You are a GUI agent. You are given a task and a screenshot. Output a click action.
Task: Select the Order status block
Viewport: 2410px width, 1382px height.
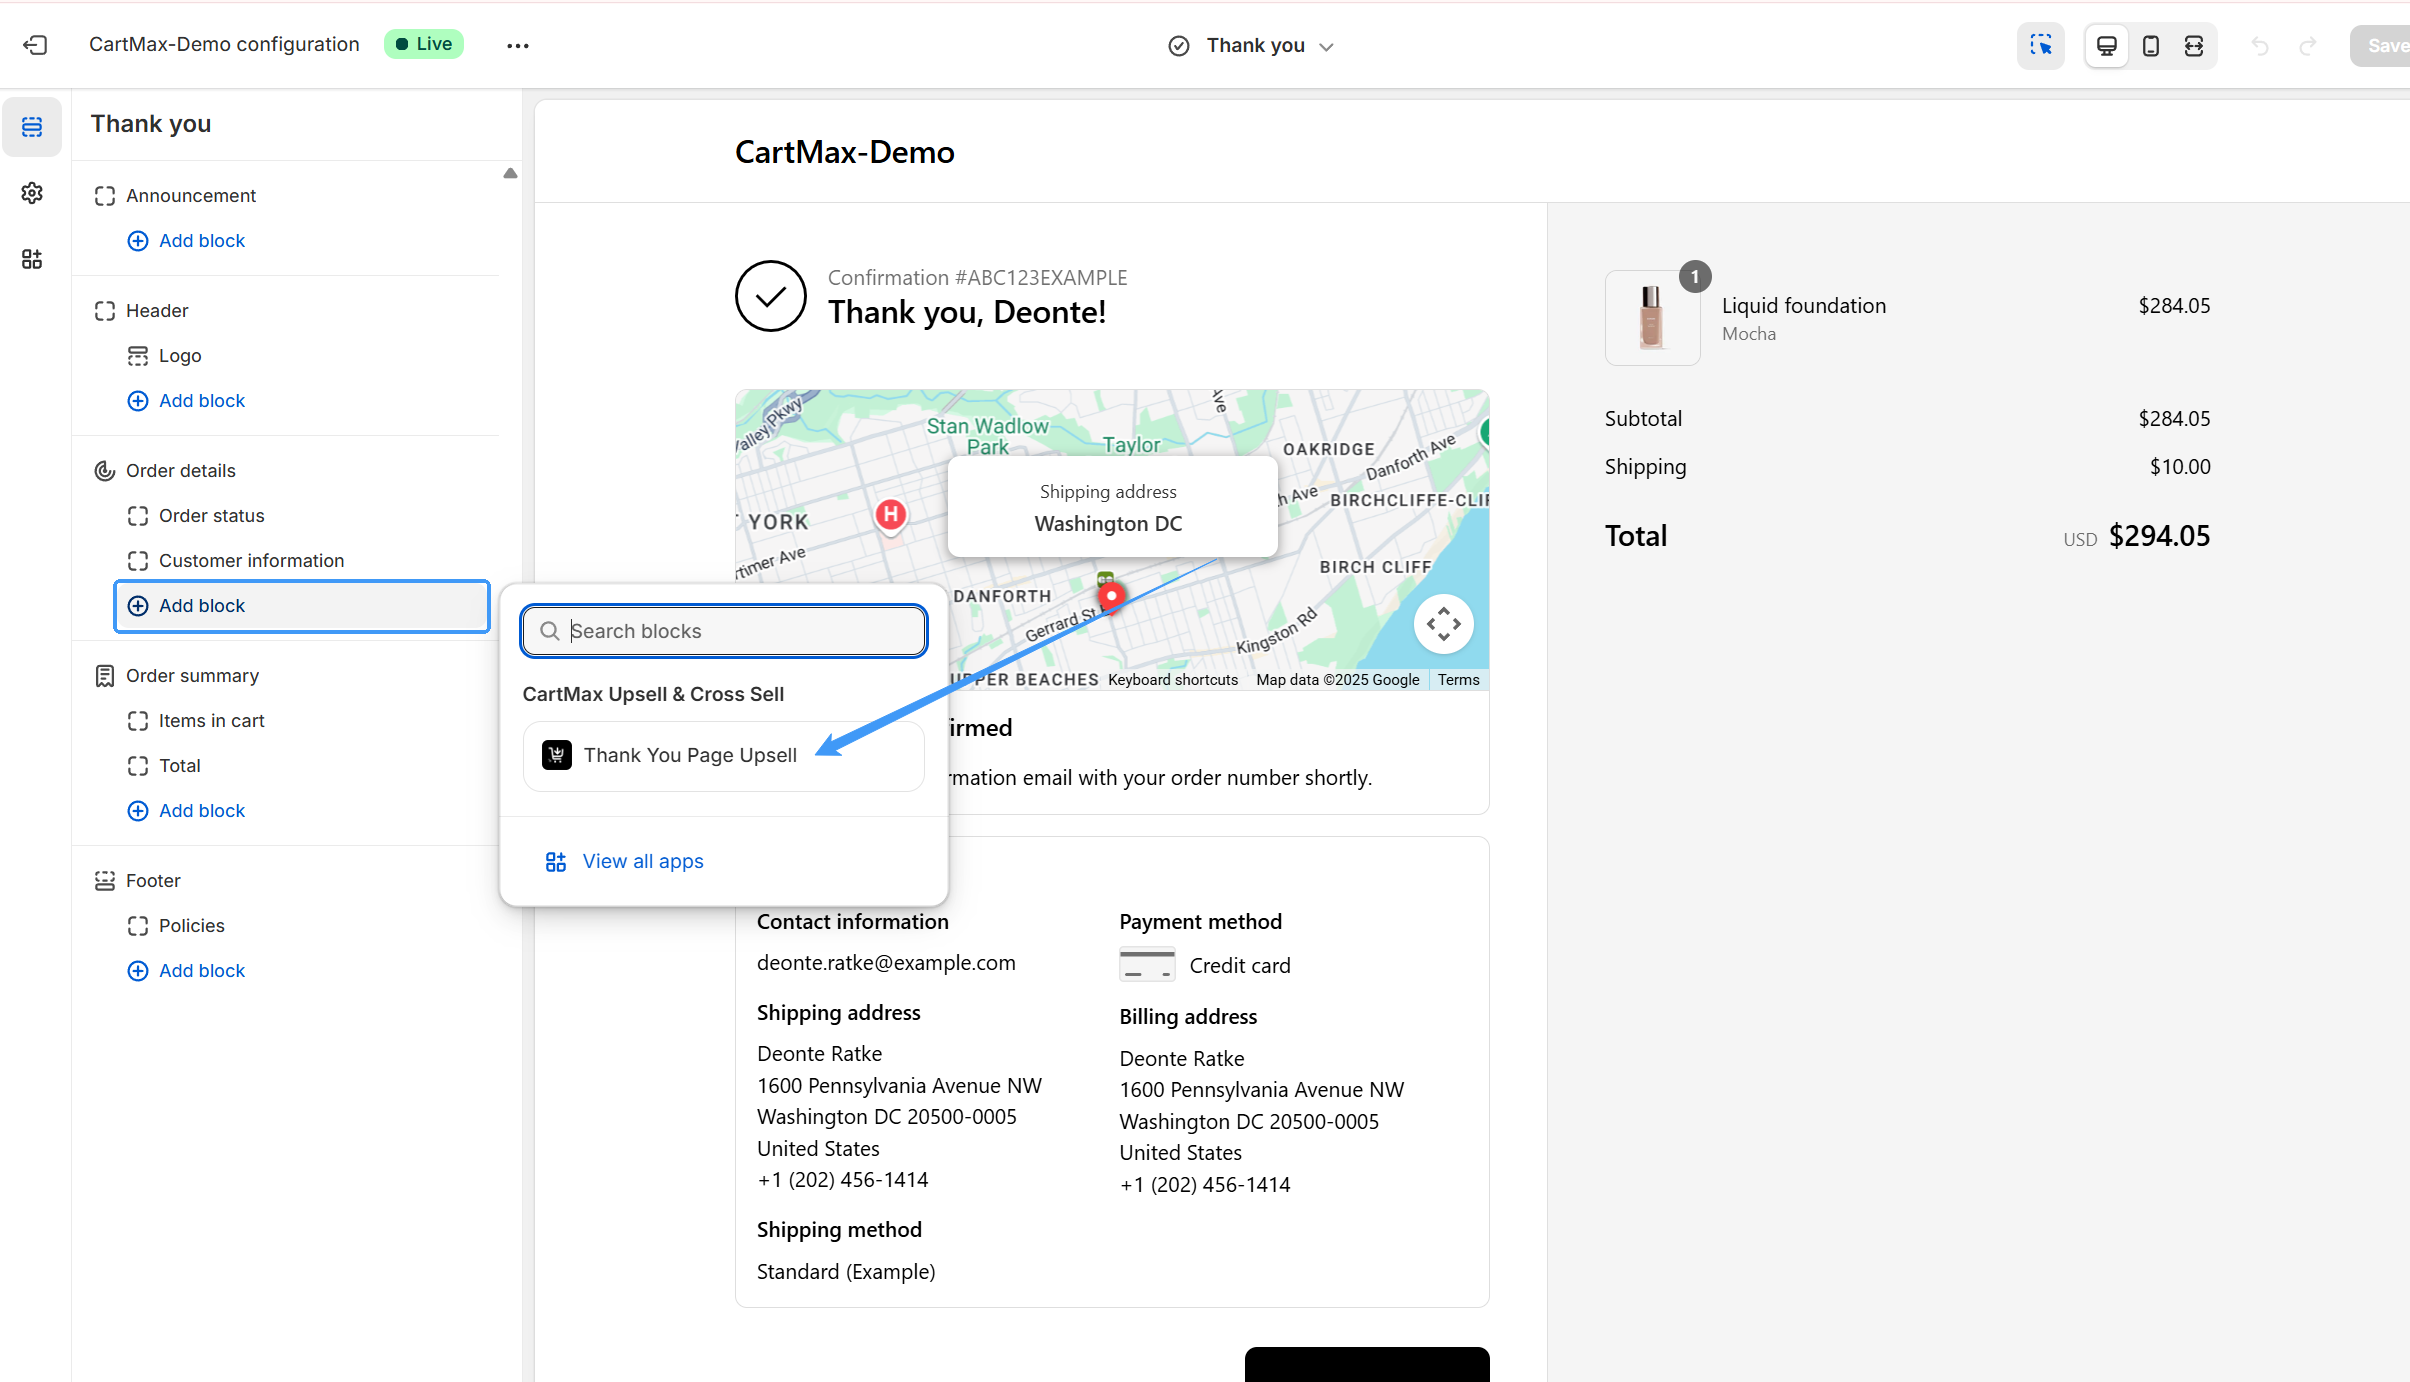click(212, 516)
